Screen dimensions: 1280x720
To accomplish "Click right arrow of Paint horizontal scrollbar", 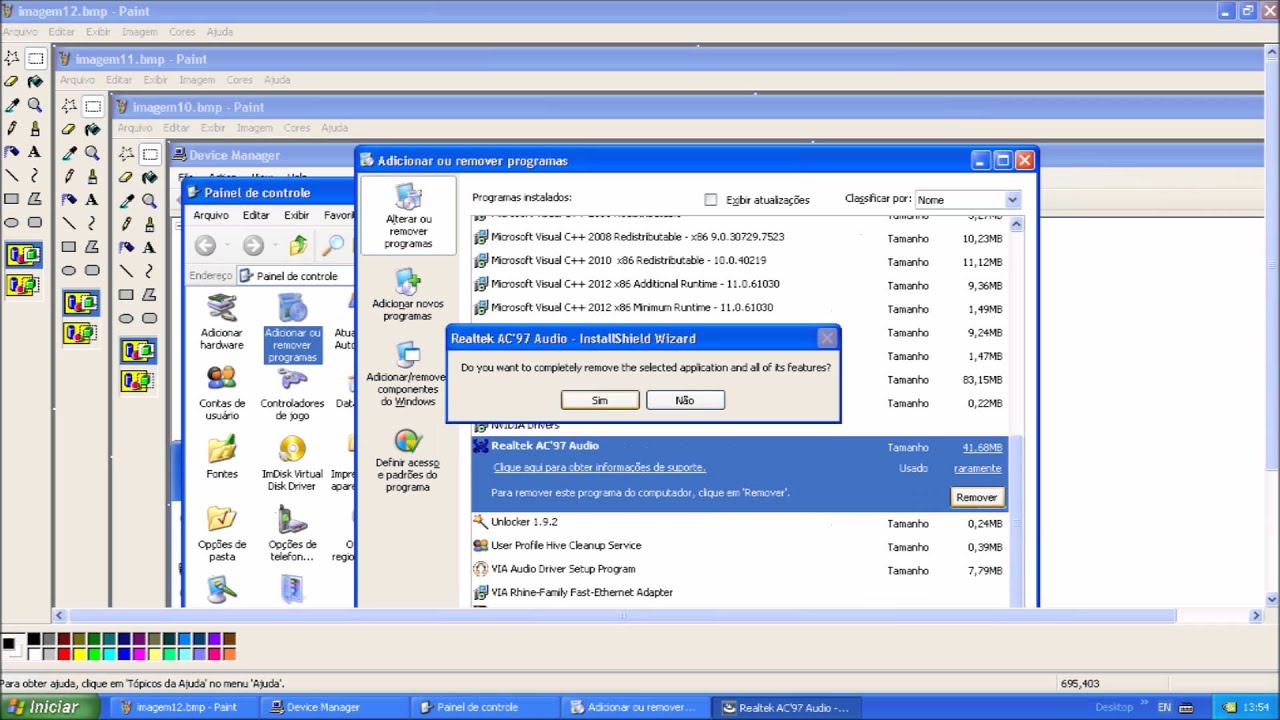I will click(x=1256, y=616).
